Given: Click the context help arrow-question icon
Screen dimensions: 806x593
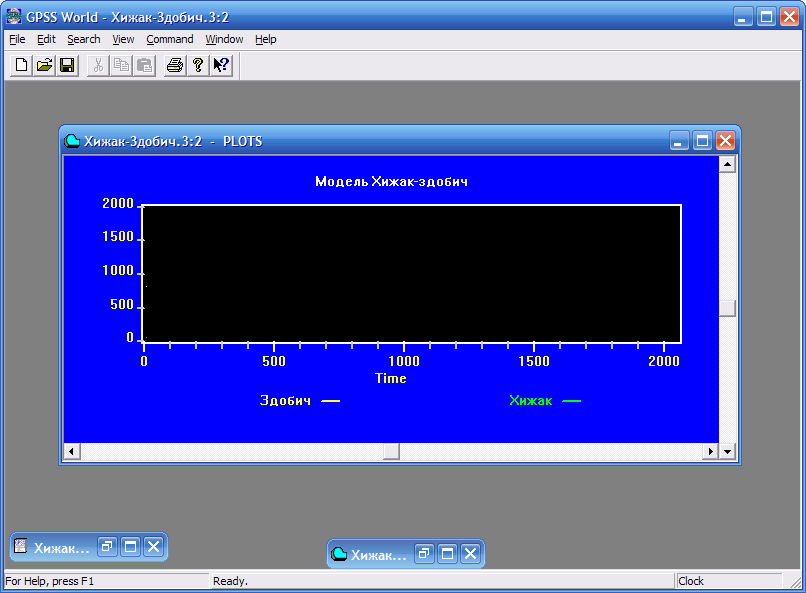Looking at the screenshot, I should 222,65.
